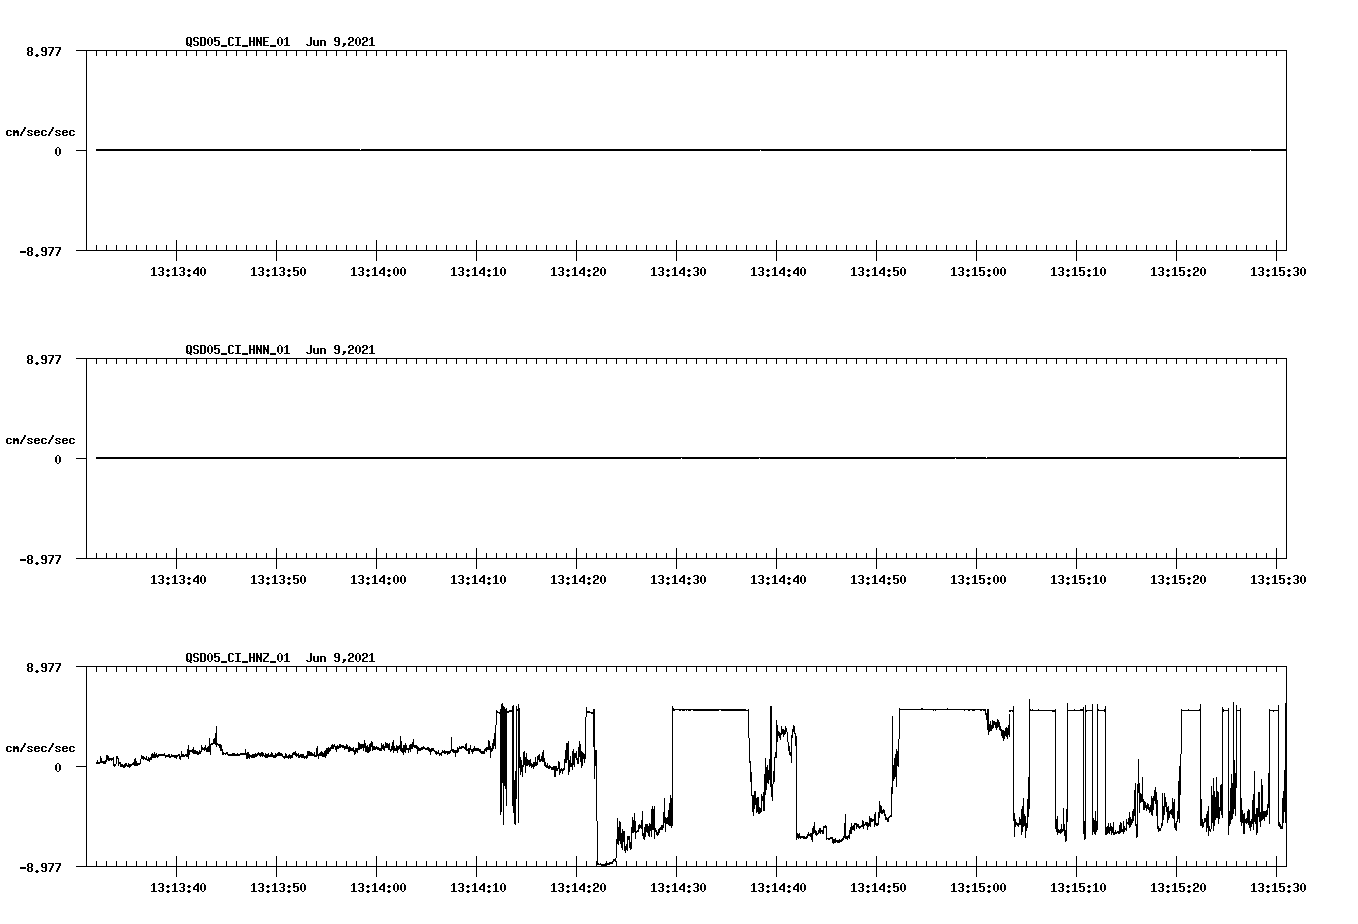Click 13:13:50 time label under HNE plot

pos(278,272)
